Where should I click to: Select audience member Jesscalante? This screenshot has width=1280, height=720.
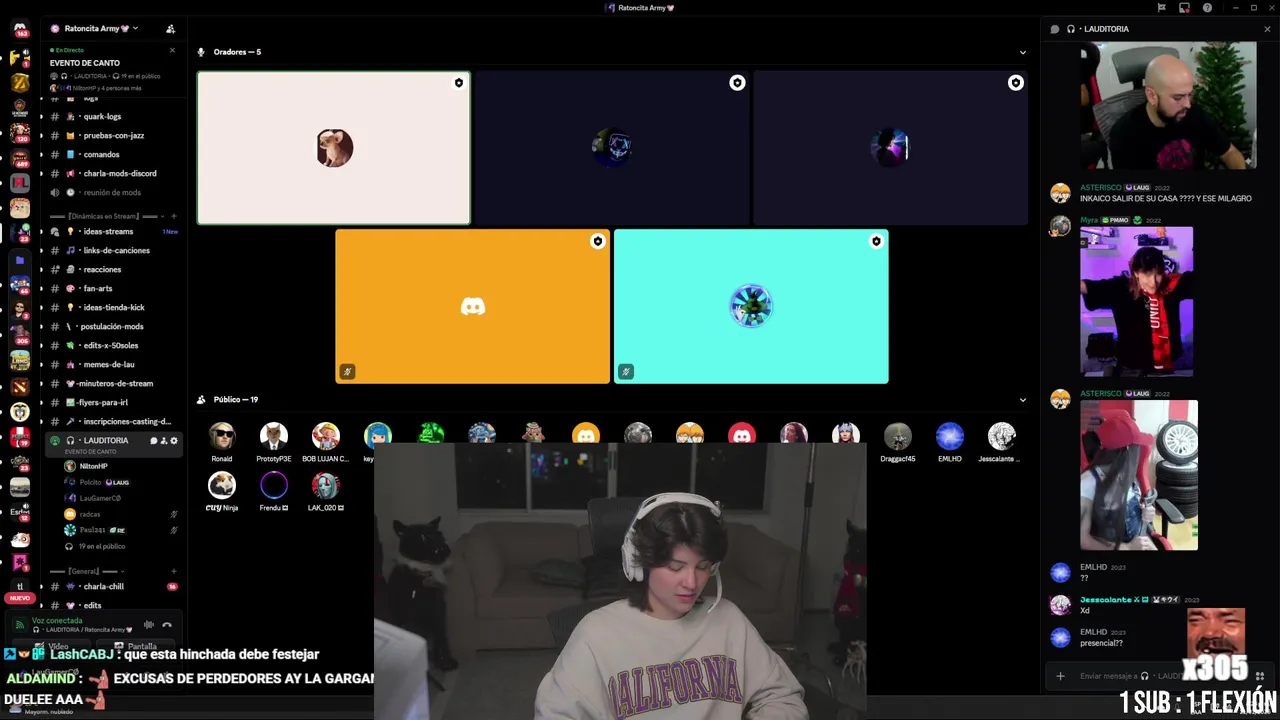(x=1001, y=442)
